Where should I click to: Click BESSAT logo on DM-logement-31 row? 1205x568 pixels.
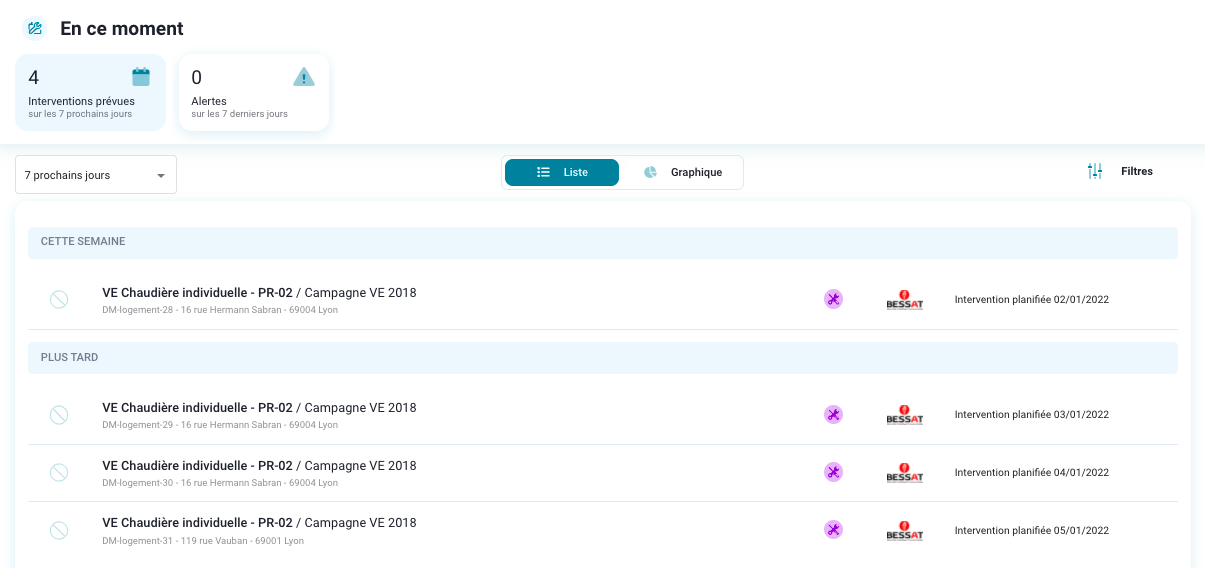(904, 530)
